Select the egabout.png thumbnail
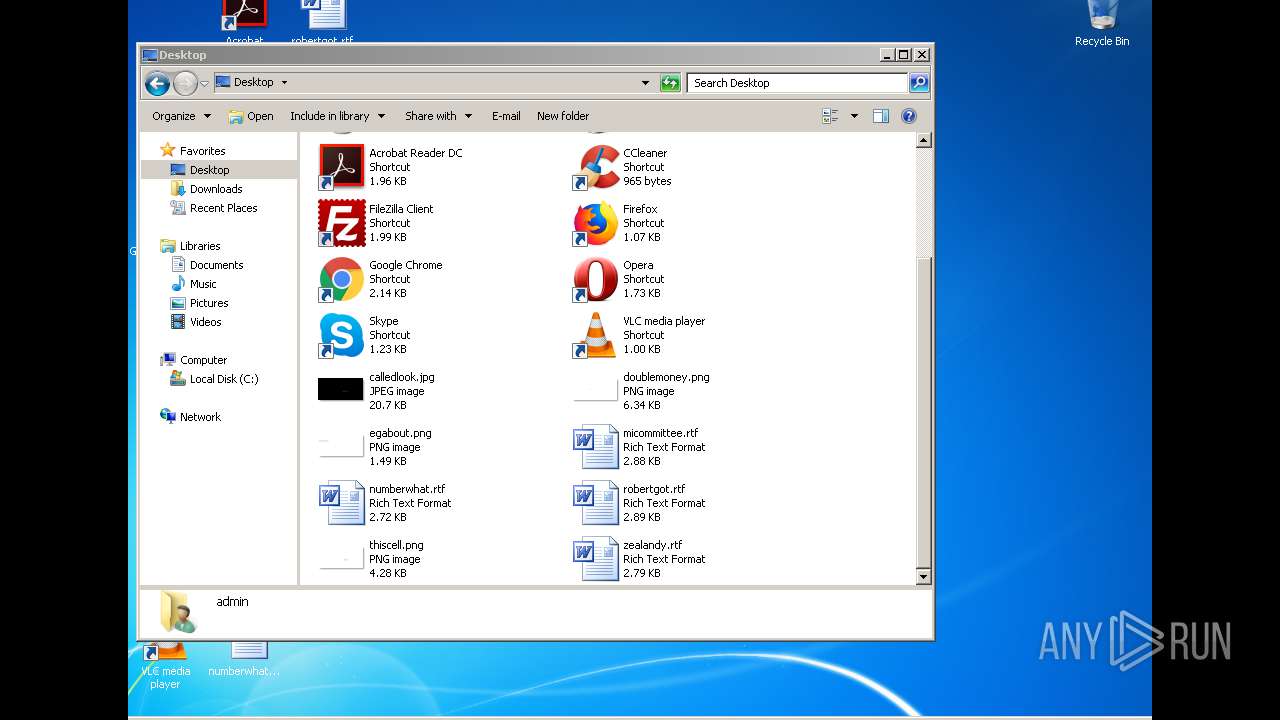The image size is (1280, 720). pyautogui.click(x=341, y=446)
